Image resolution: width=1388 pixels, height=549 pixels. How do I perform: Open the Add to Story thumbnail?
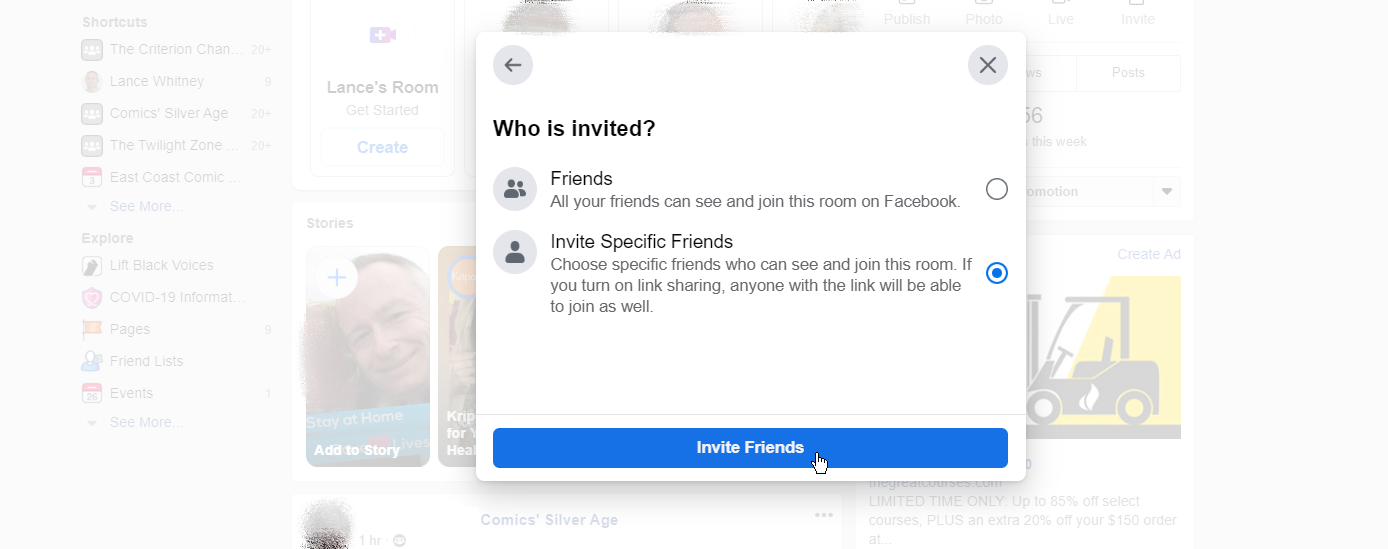368,357
